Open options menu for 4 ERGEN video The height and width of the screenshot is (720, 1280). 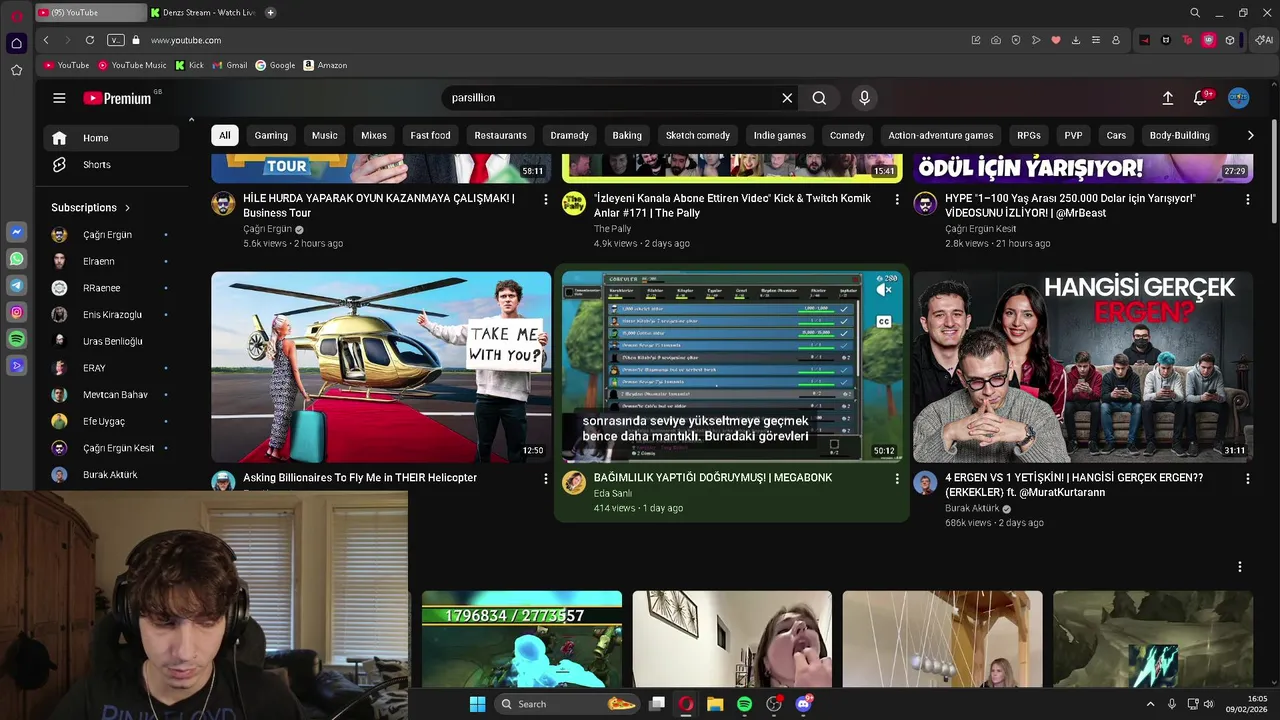coord(1247,479)
